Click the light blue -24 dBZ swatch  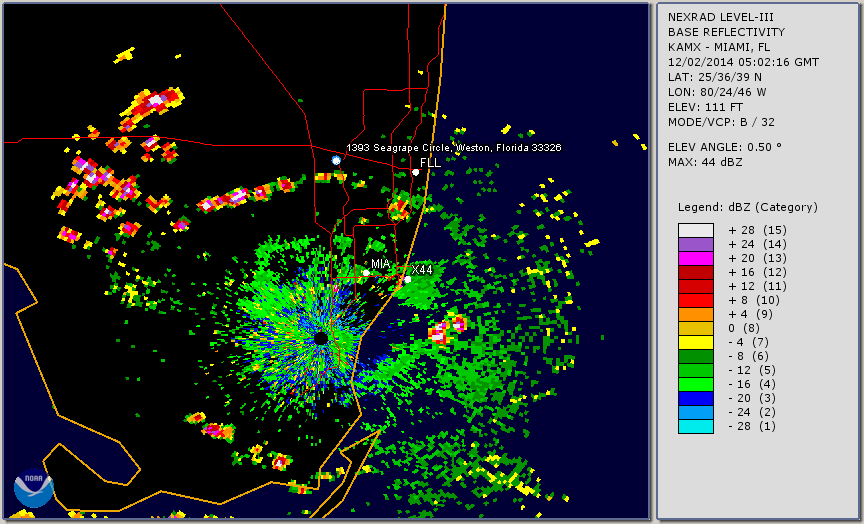(695, 413)
